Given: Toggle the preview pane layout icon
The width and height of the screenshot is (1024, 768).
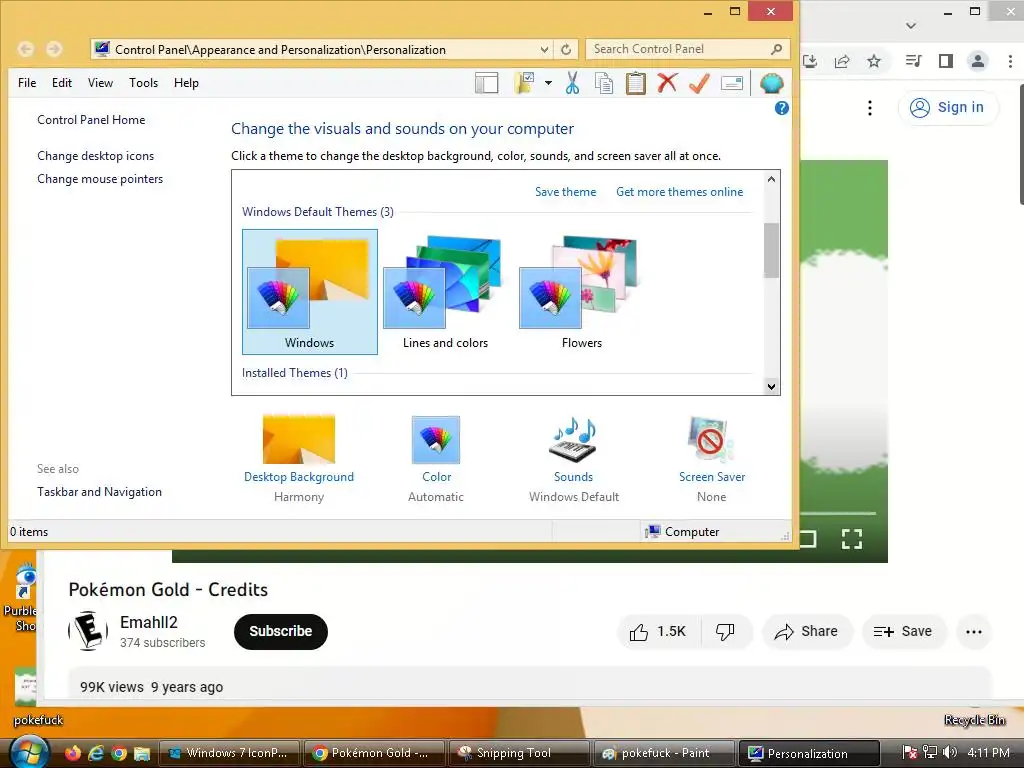Looking at the screenshot, I should pyautogui.click(x=487, y=83).
